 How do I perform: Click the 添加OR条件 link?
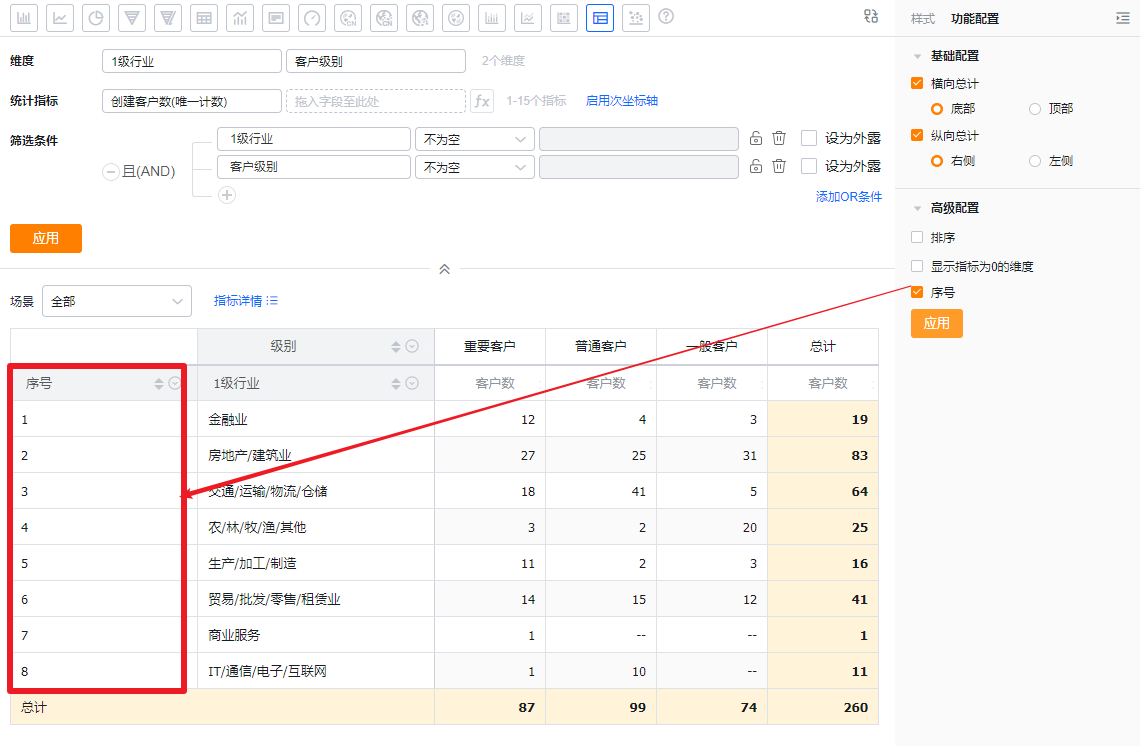pos(848,197)
